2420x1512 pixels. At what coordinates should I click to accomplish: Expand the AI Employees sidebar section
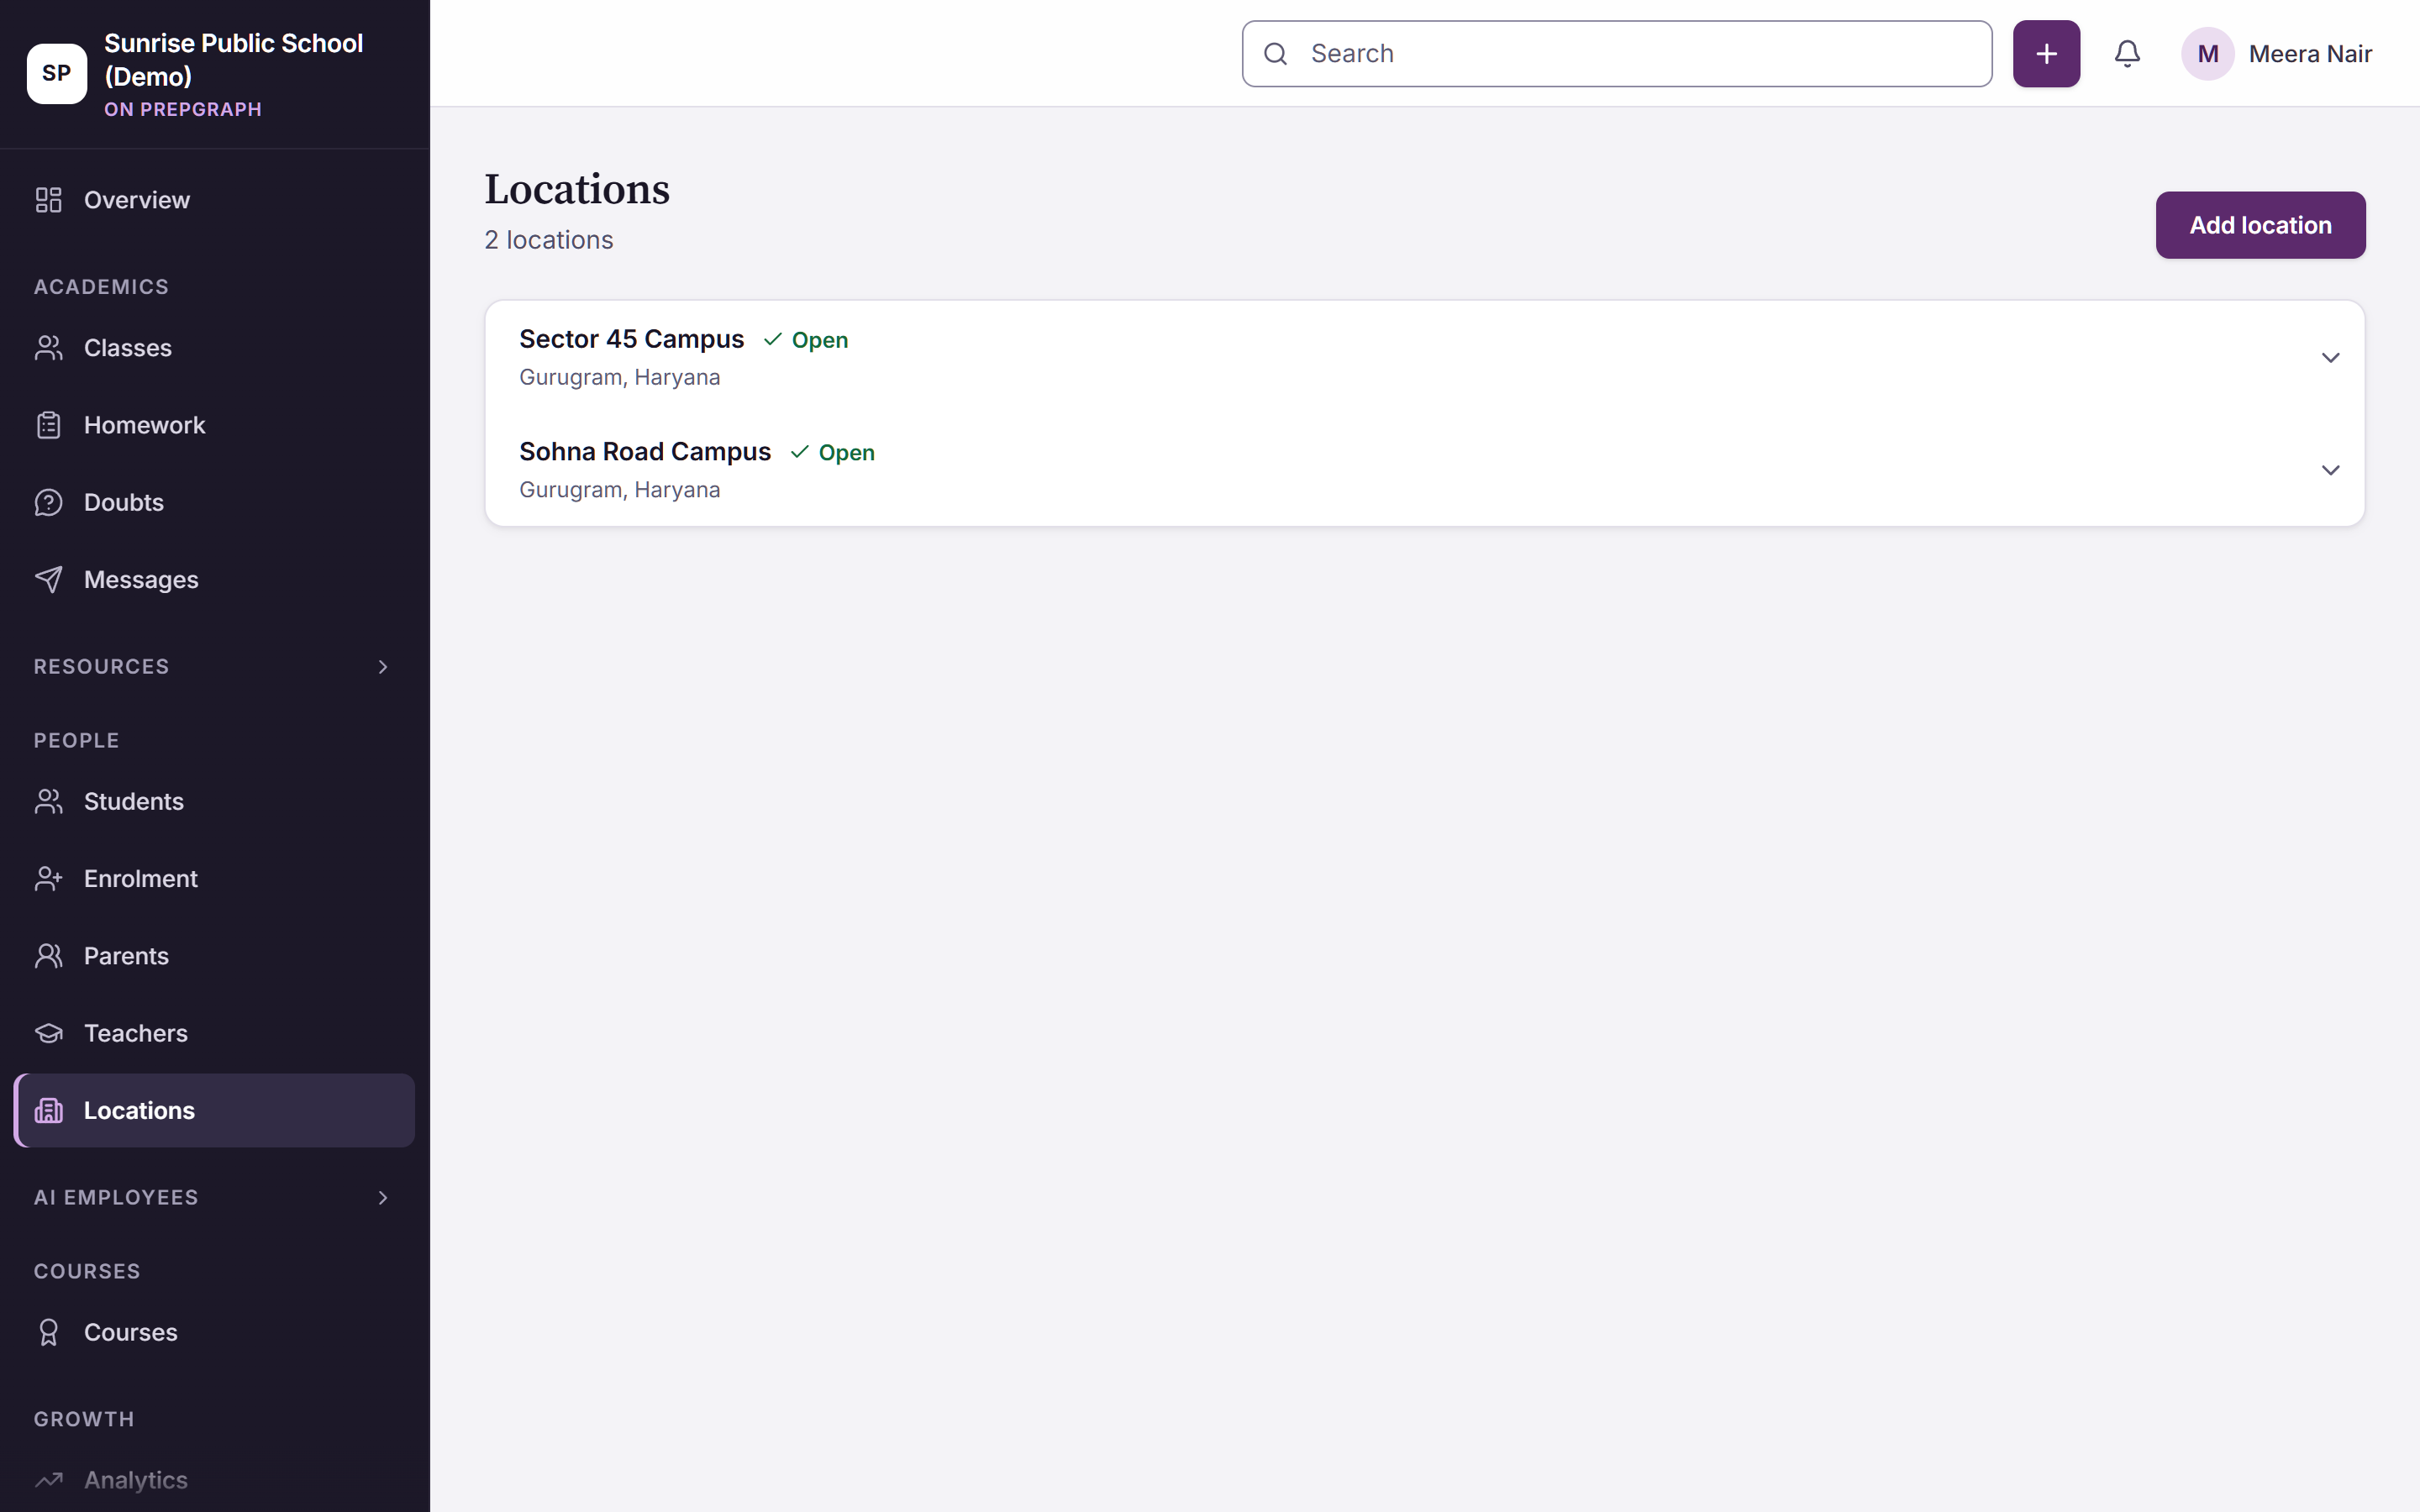214,1197
